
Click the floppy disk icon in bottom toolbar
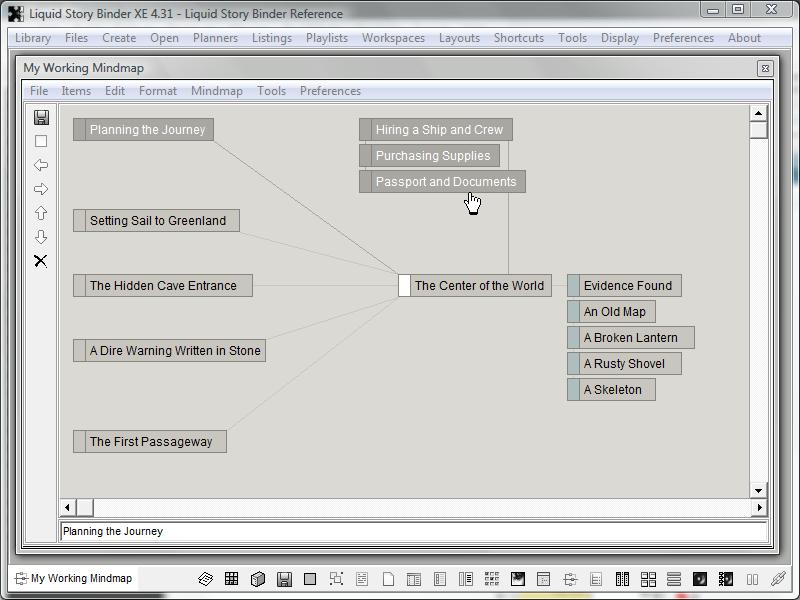click(284, 579)
